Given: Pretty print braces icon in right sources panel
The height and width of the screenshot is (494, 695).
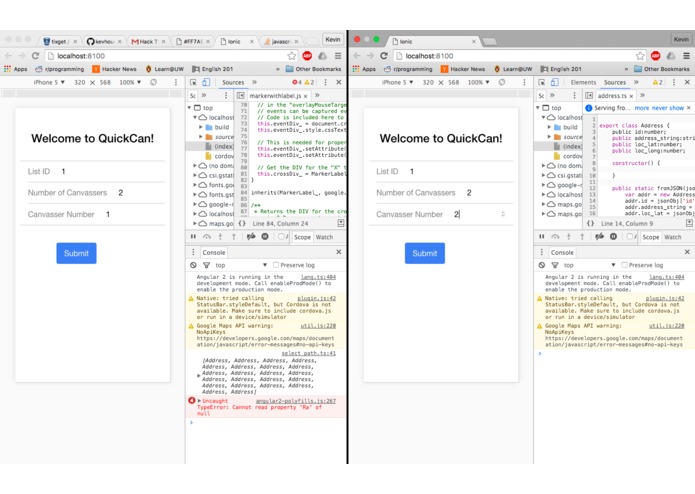Looking at the screenshot, I should (590, 224).
